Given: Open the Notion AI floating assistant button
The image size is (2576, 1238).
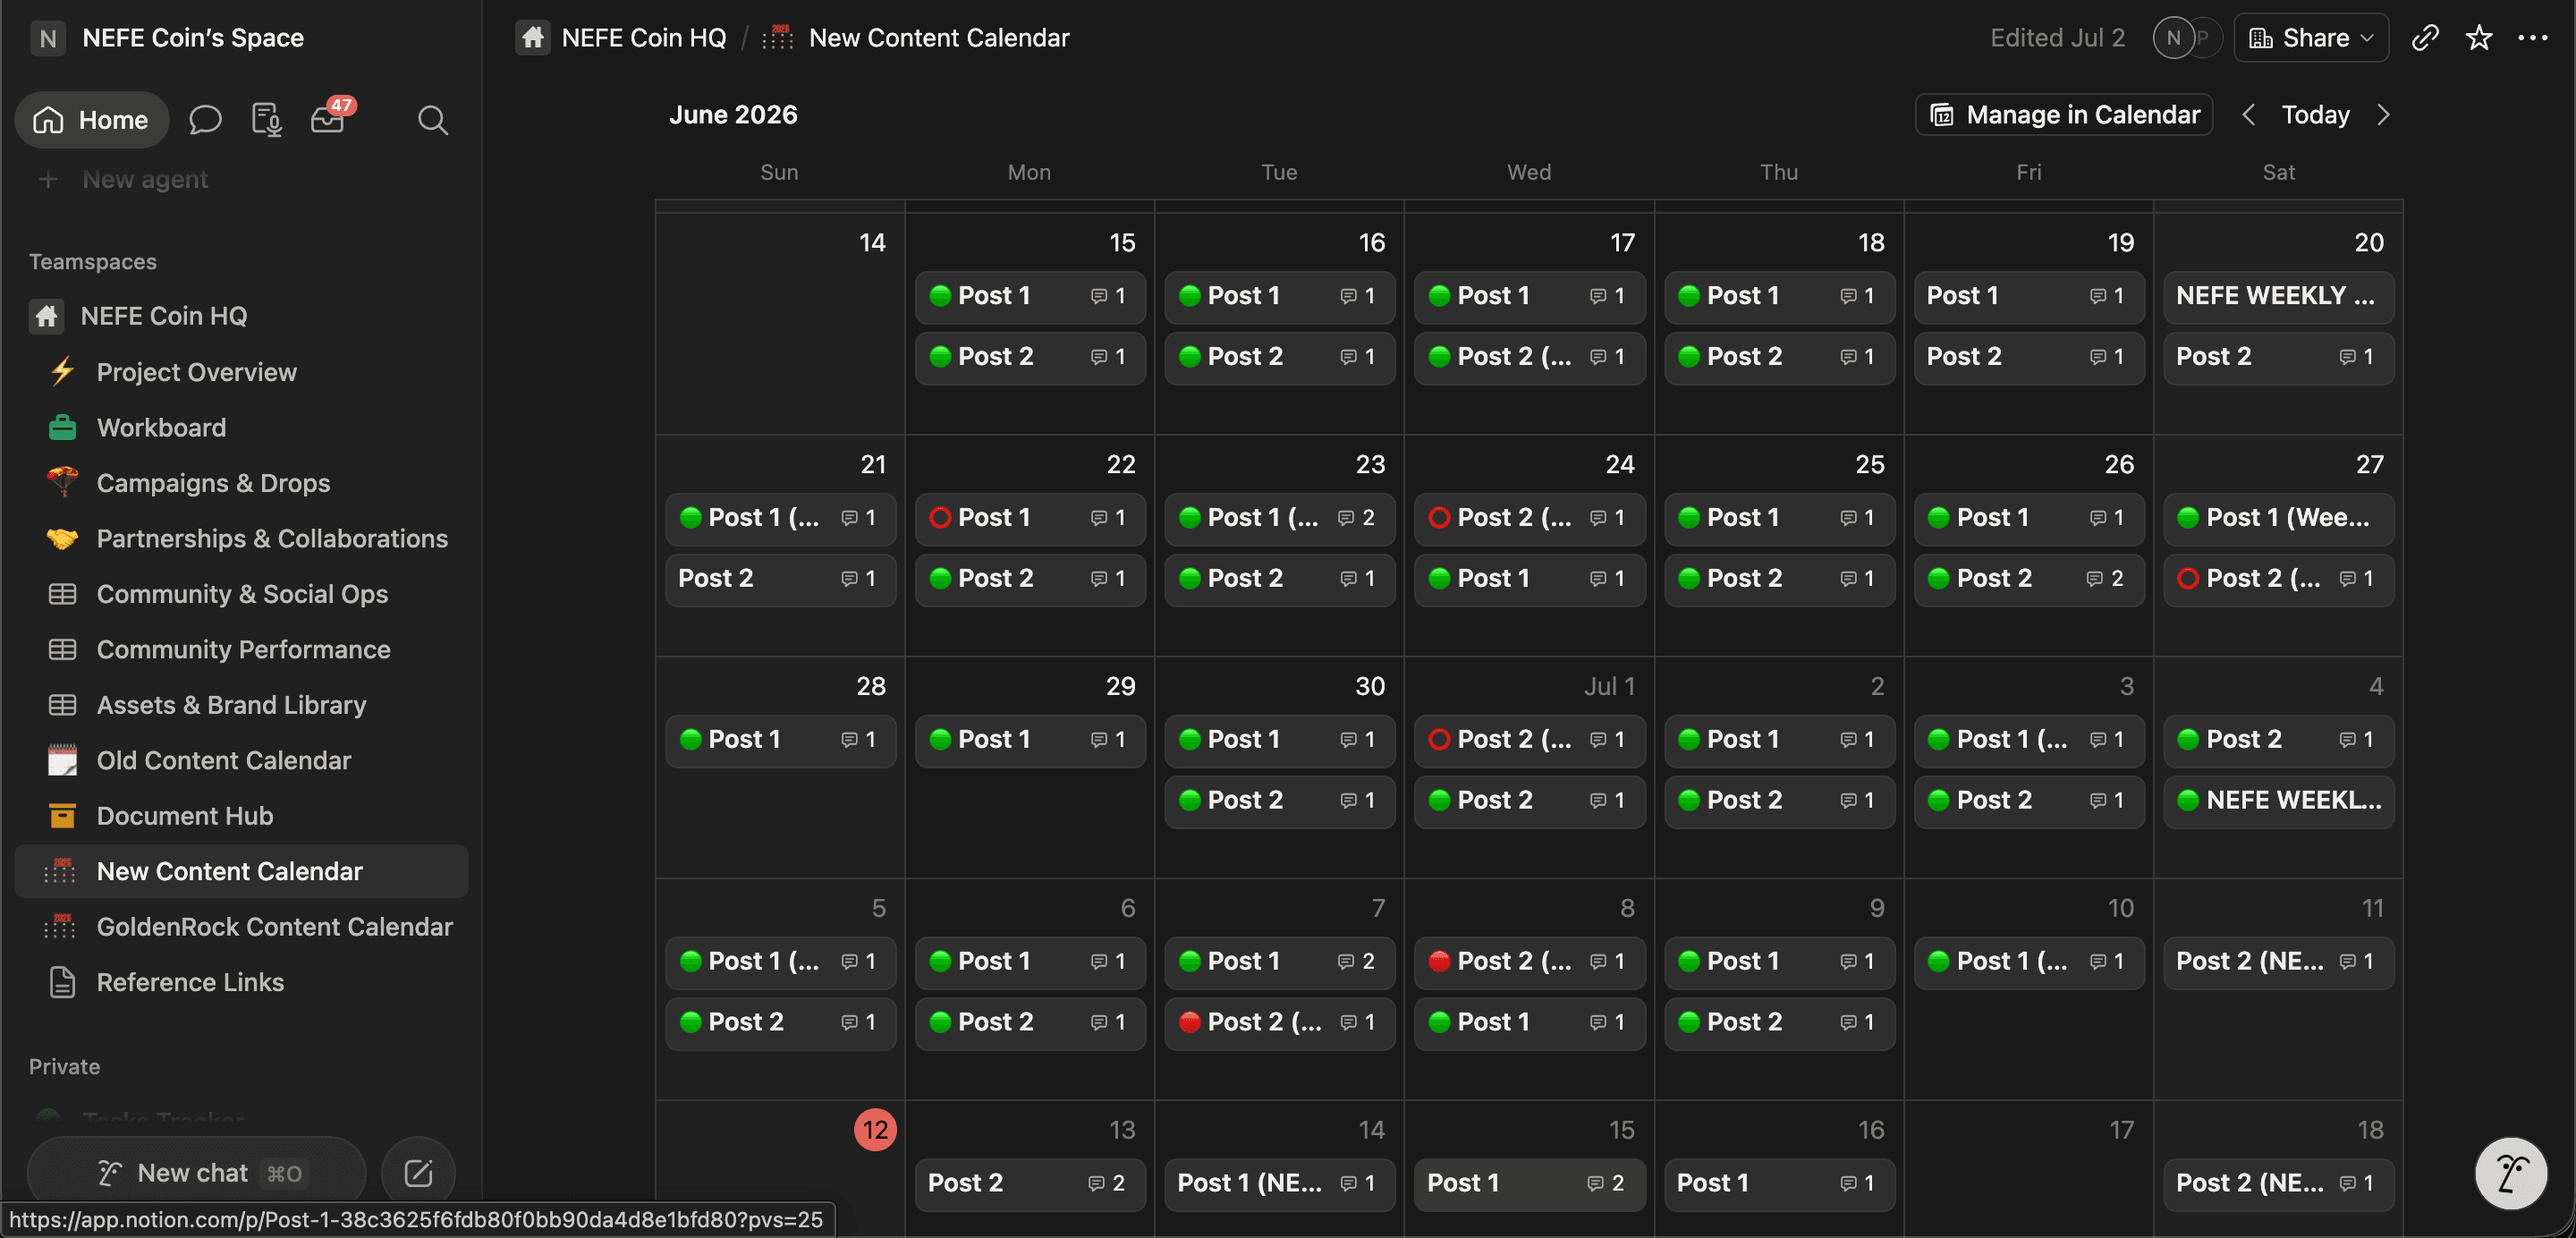Looking at the screenshot, I should click(2510, 1172).
